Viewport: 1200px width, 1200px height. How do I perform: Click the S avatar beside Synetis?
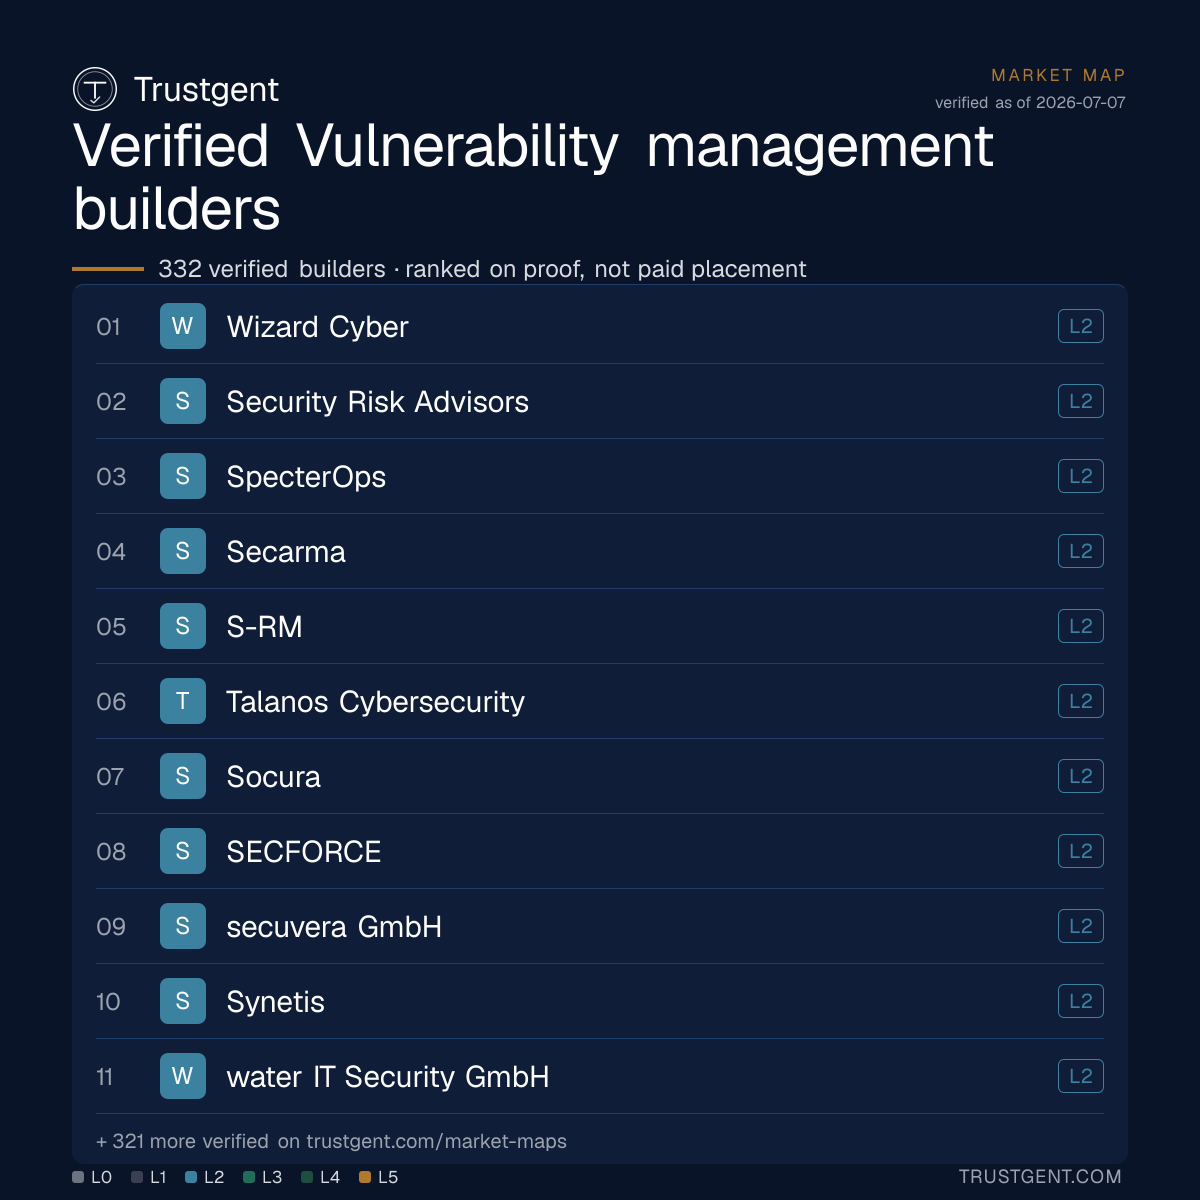(x=183, y=1001)
